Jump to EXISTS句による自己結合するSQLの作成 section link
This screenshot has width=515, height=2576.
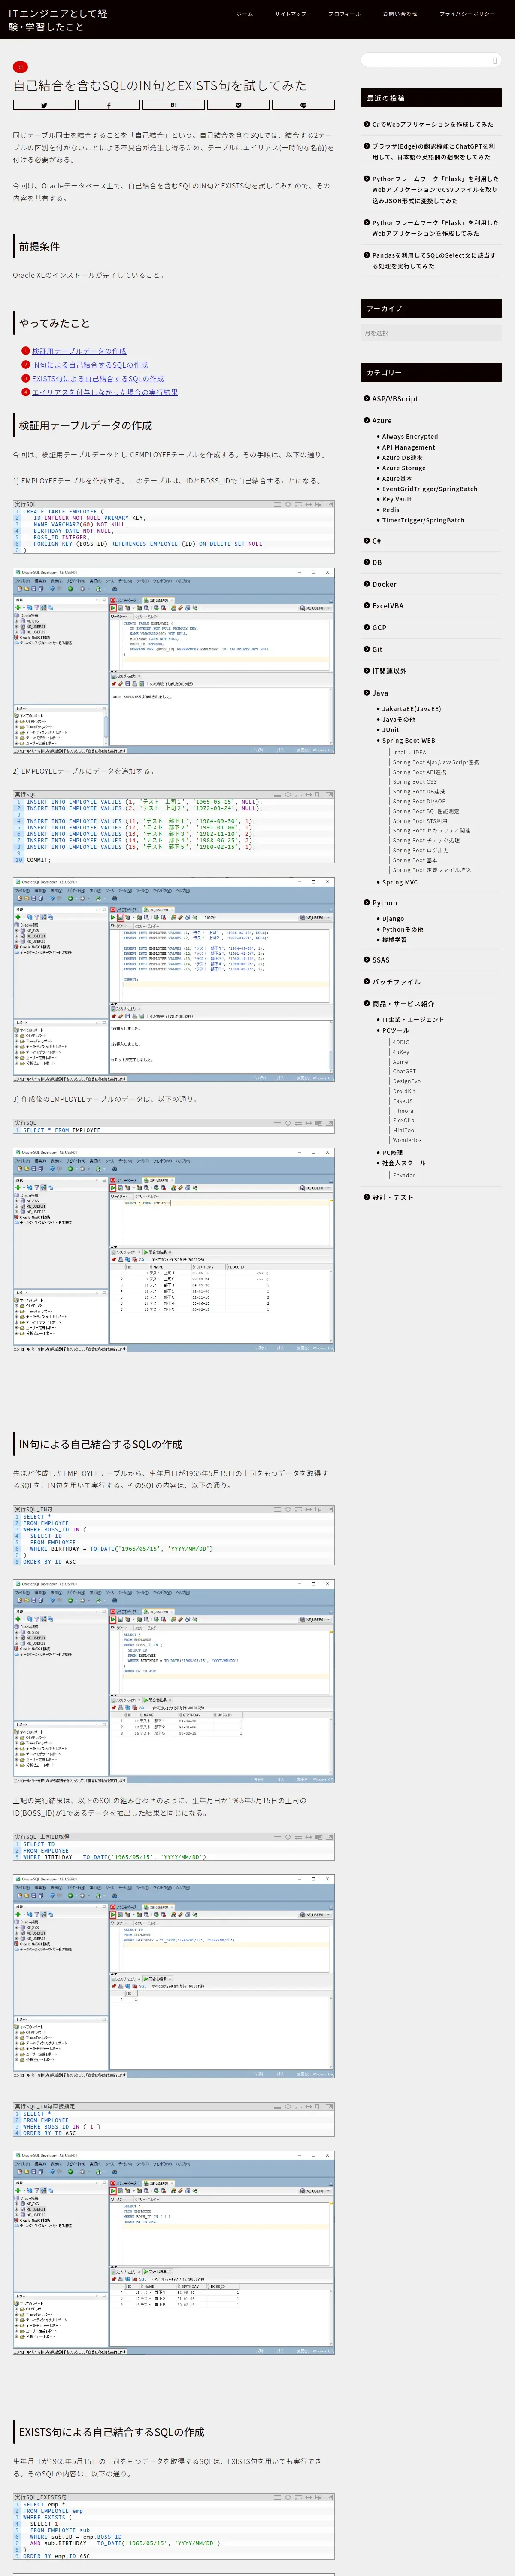tap(98, 379)
